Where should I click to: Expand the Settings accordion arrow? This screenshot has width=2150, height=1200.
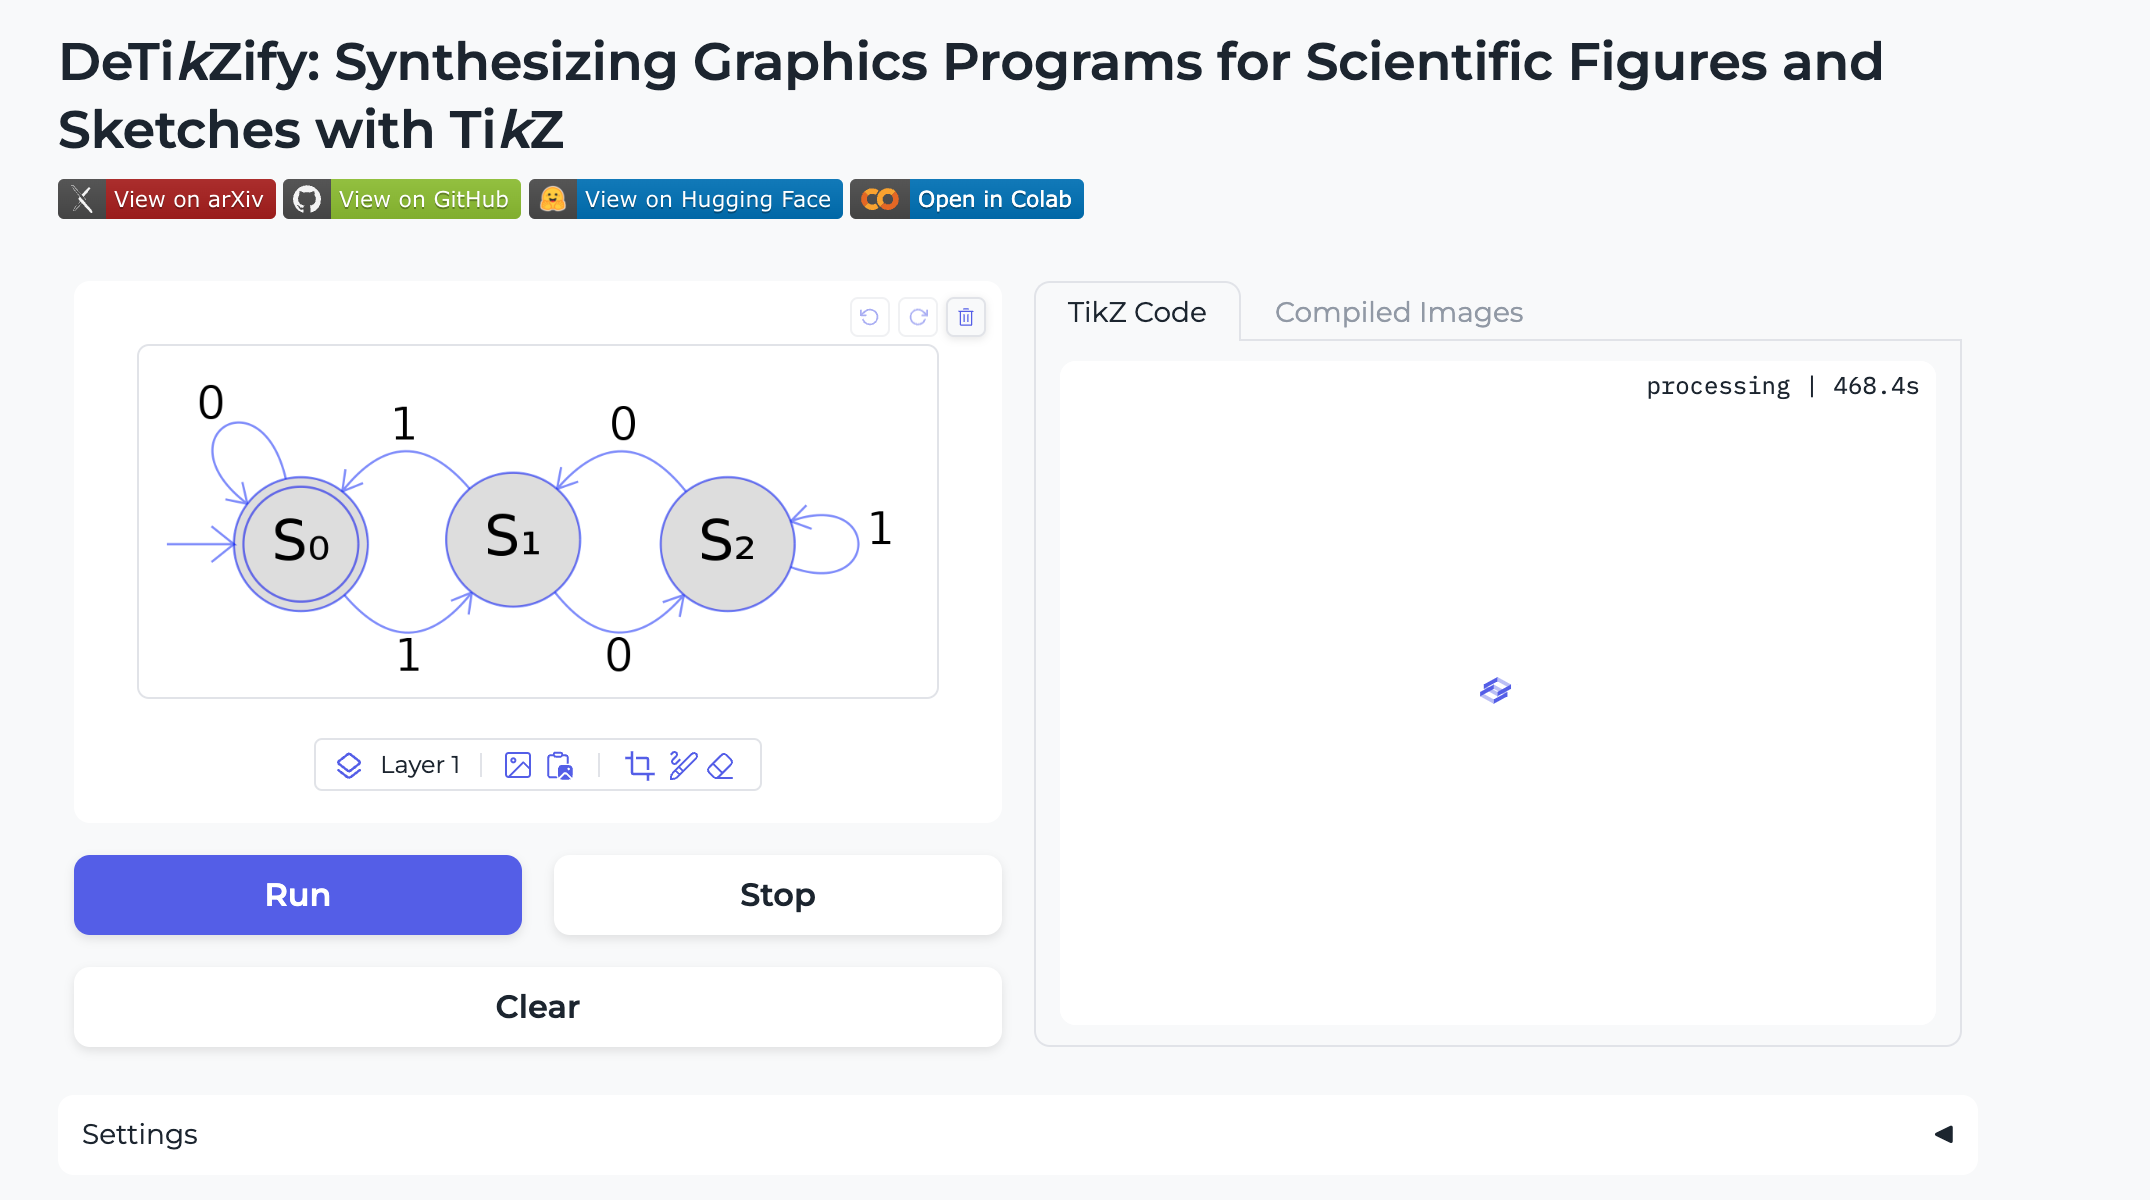click(1943, 1134)
